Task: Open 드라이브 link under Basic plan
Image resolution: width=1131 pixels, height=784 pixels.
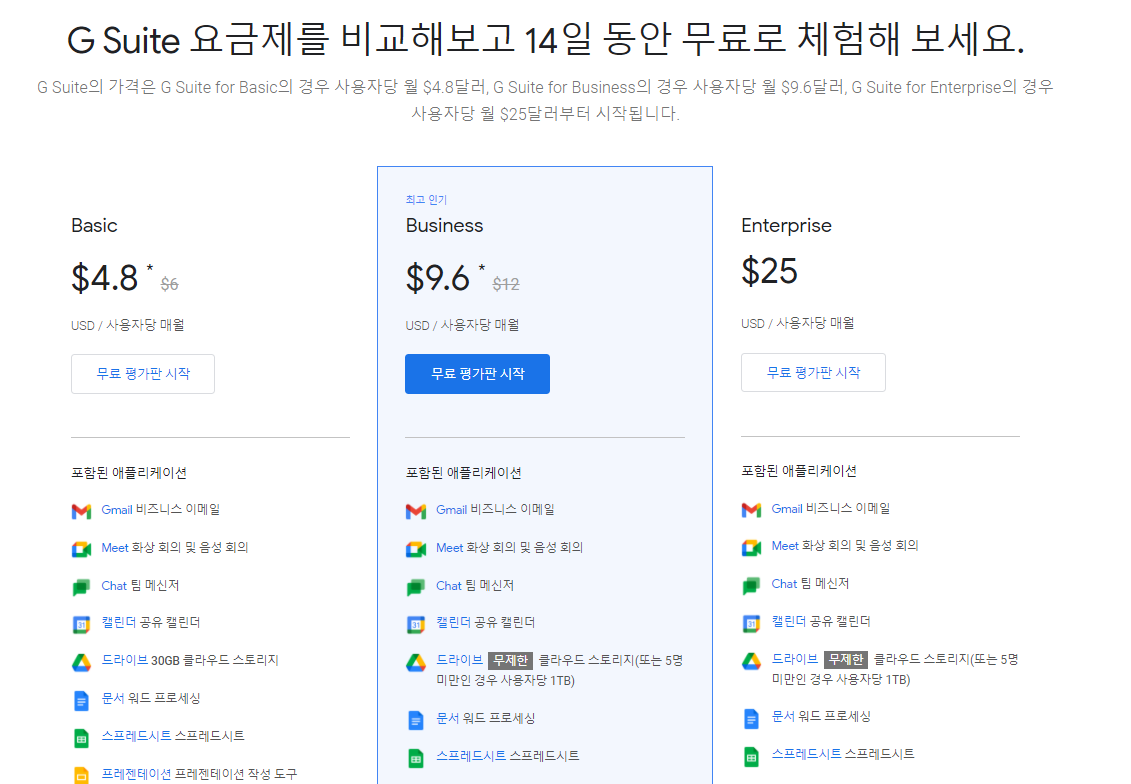Action: pyautogui.click(x=124, y=660)
